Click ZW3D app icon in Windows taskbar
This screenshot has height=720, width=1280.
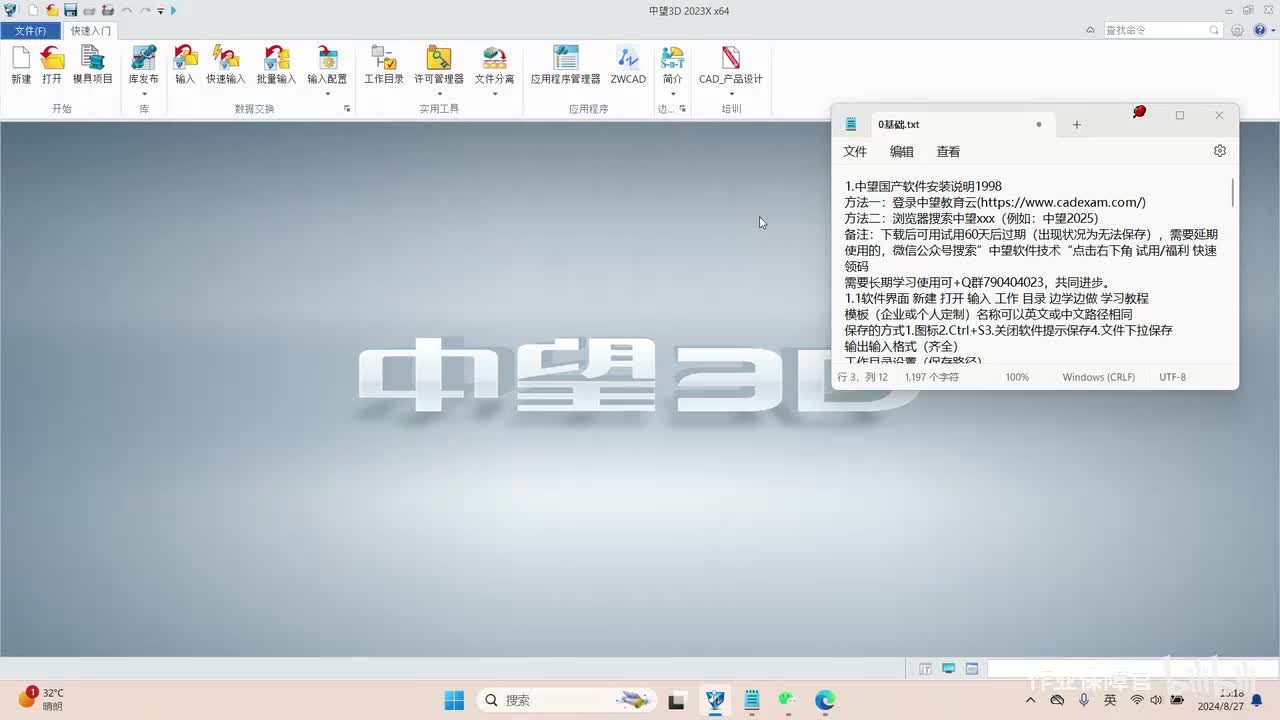(x=715, y=700)
